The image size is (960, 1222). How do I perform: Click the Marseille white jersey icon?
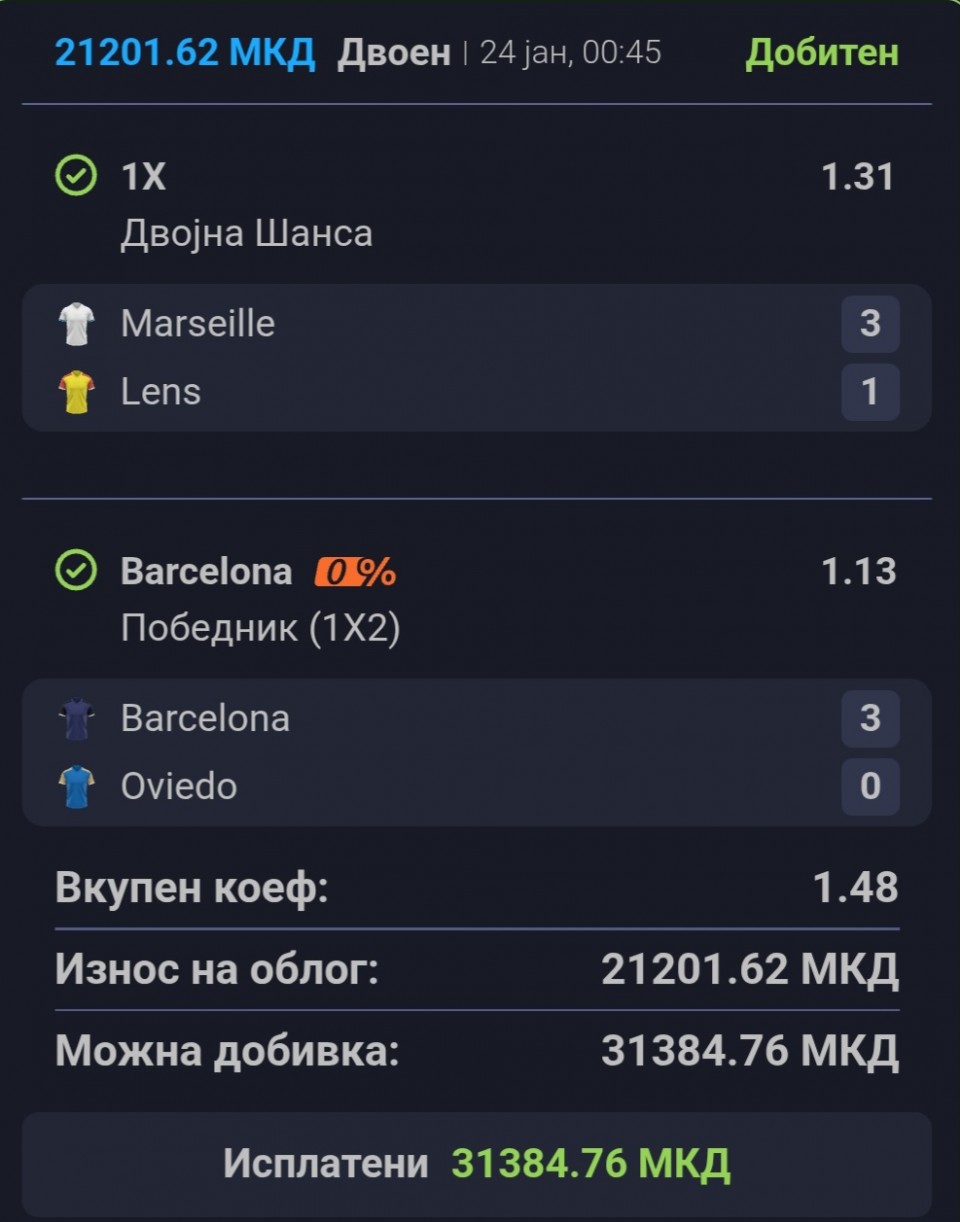(x=76, y=324)
